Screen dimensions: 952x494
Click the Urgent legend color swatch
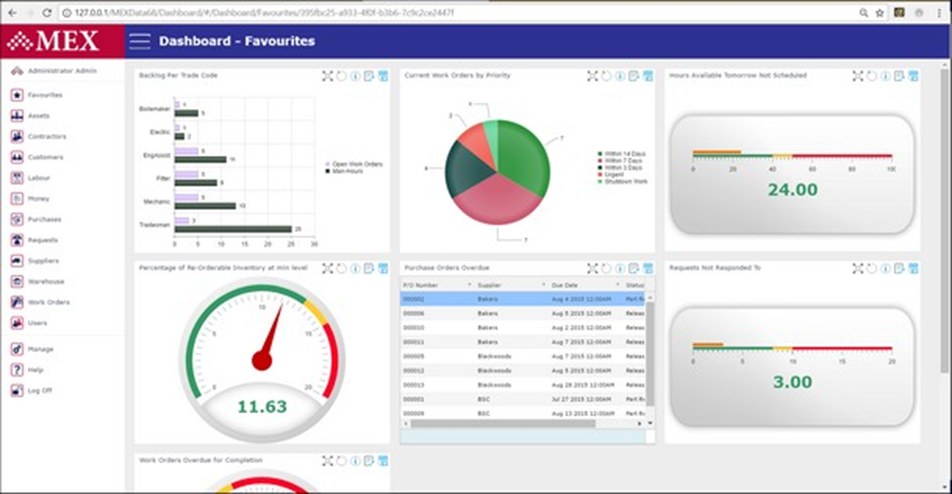pos(597,174)
